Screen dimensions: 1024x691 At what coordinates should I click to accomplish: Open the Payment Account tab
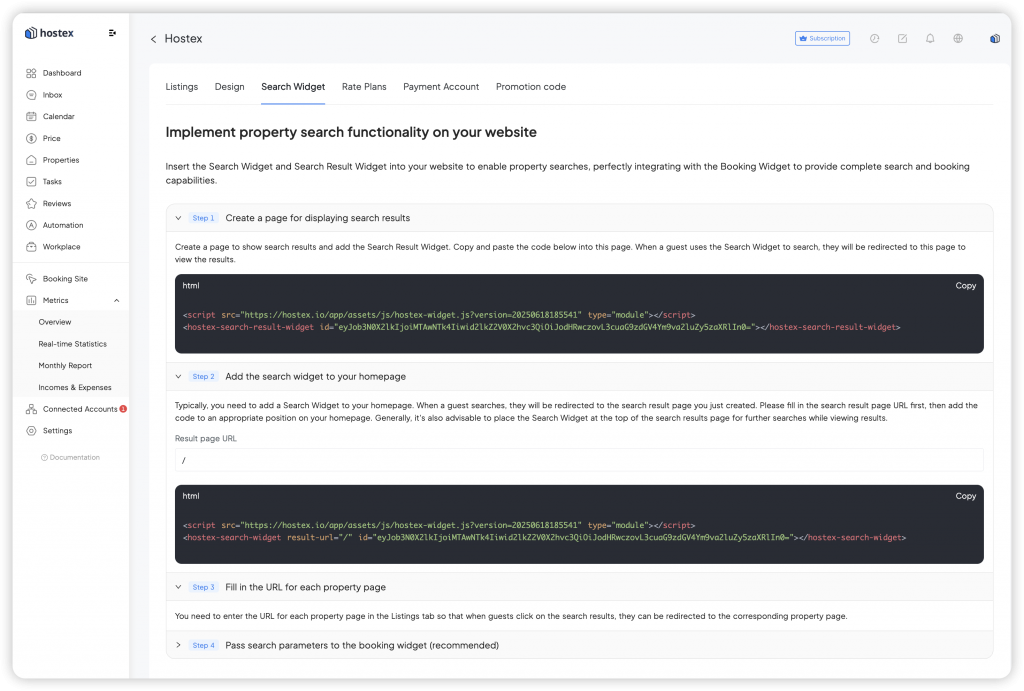click(441, 87)
